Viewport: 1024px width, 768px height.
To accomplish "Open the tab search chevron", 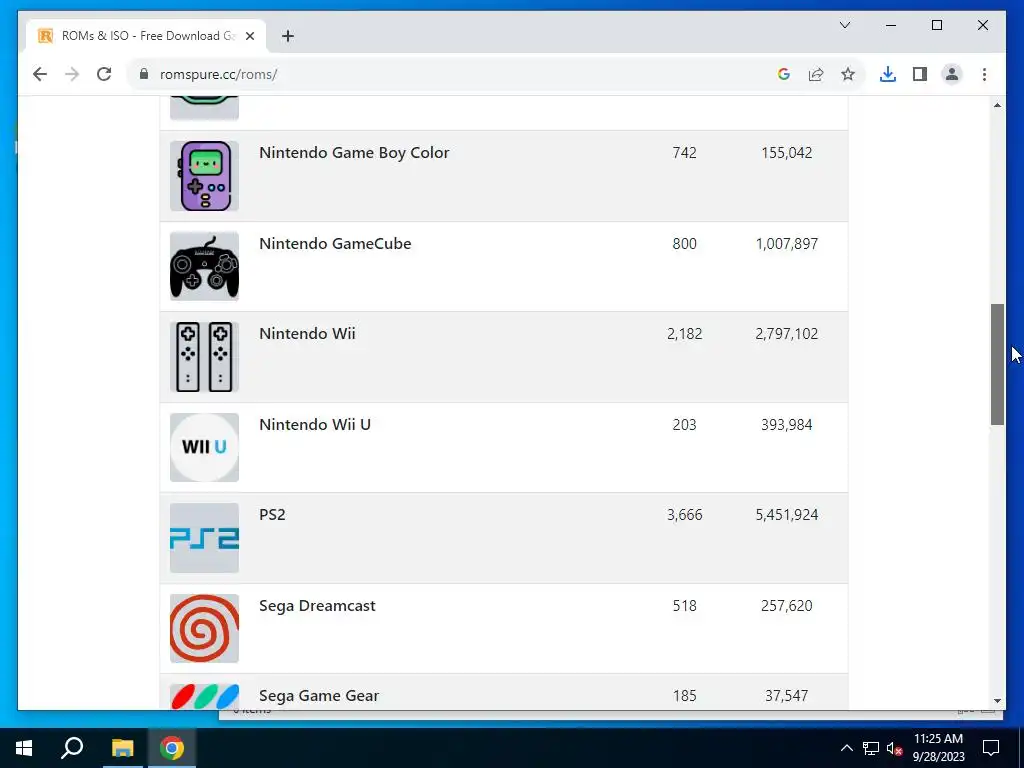I will click(844, 25).
